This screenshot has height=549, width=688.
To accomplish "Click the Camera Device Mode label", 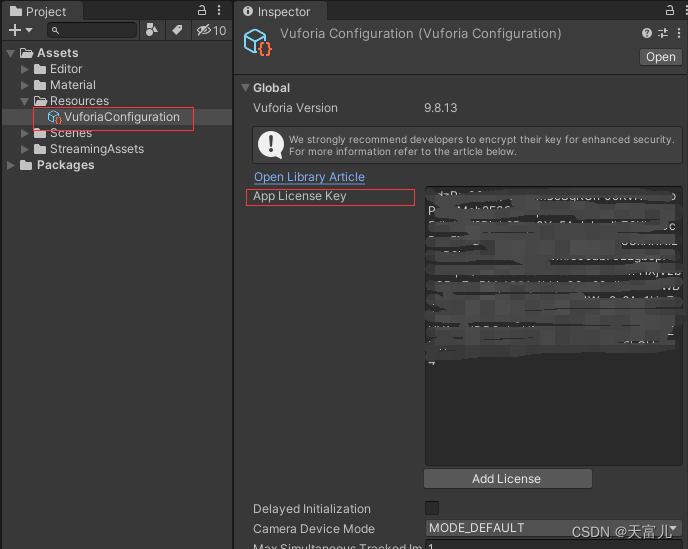I will click(314, 529).
